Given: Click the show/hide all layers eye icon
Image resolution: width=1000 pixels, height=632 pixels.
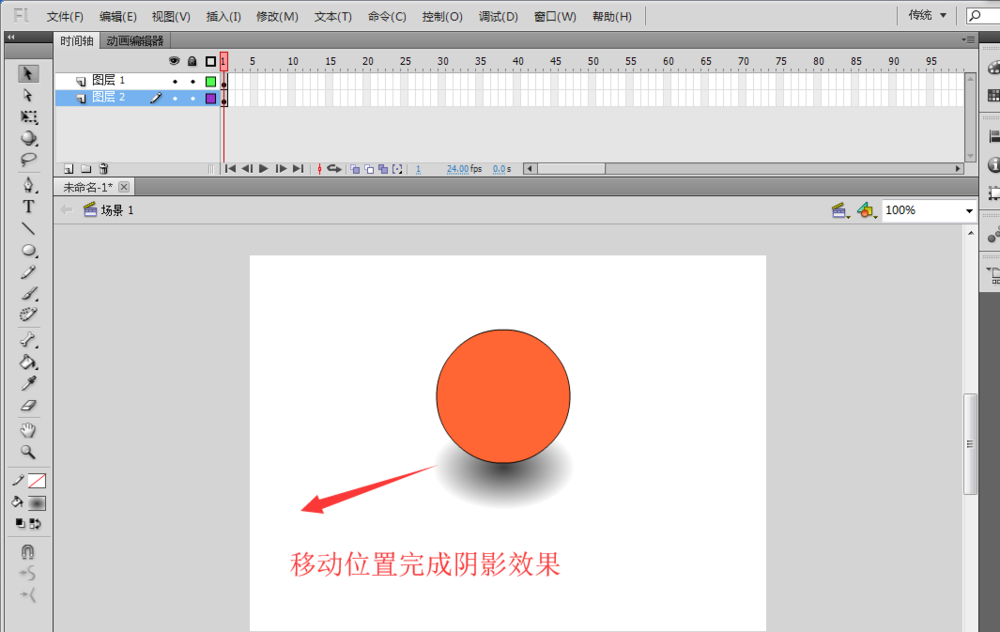Looking at the screenshot, I should 174,61.
